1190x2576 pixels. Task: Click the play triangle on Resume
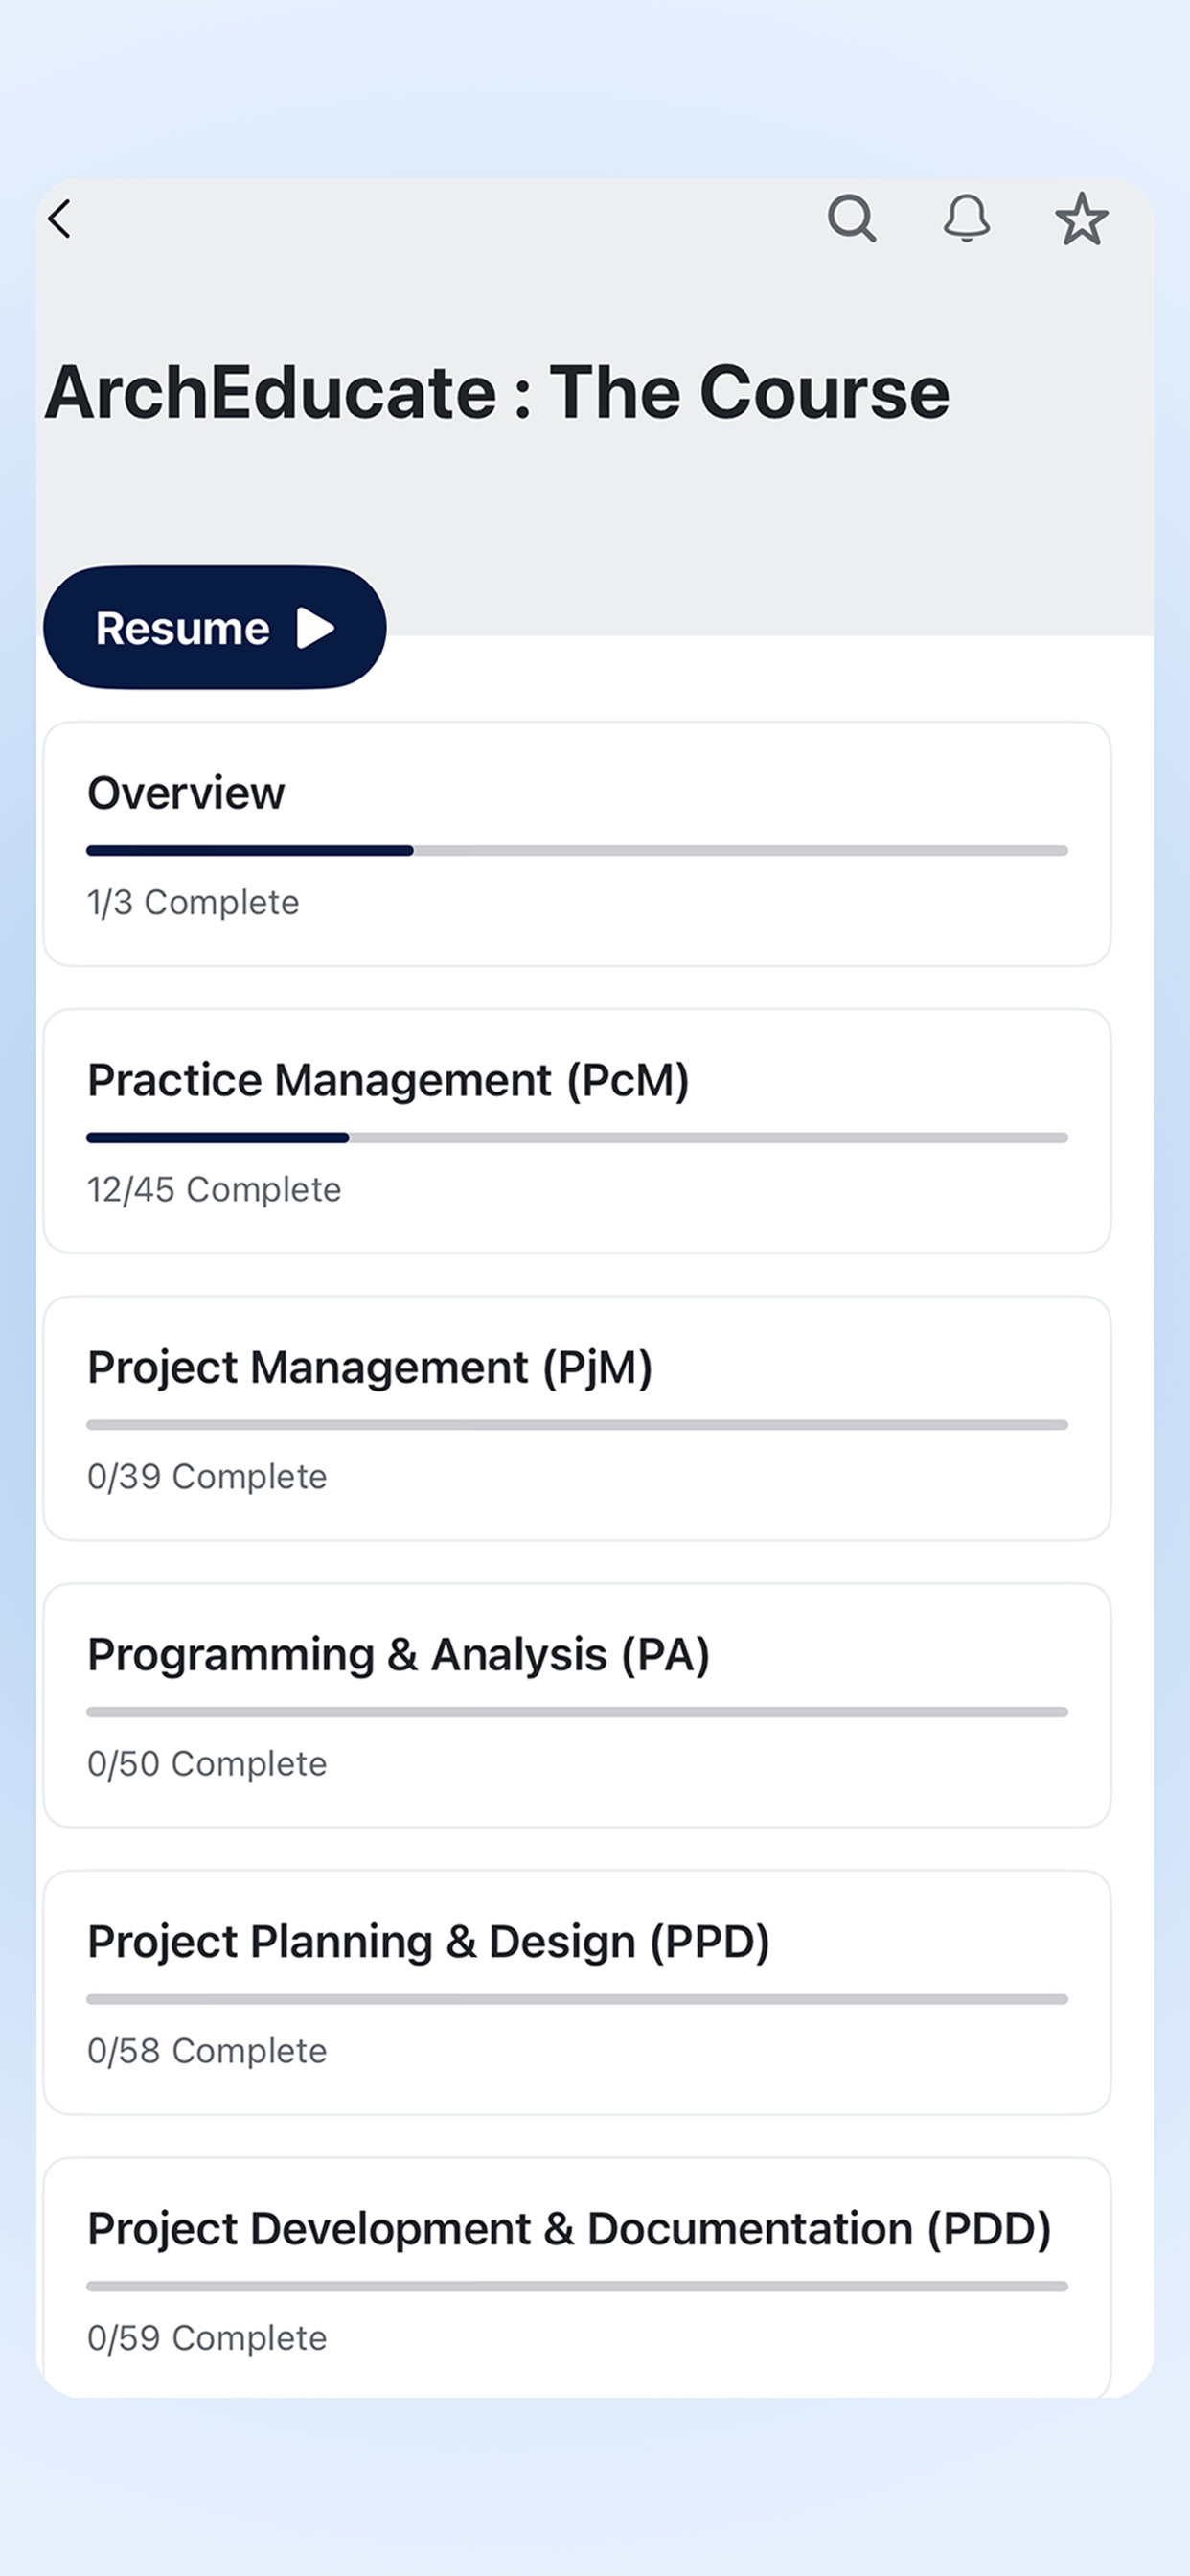pyautogui.click(x=316, y=629)
